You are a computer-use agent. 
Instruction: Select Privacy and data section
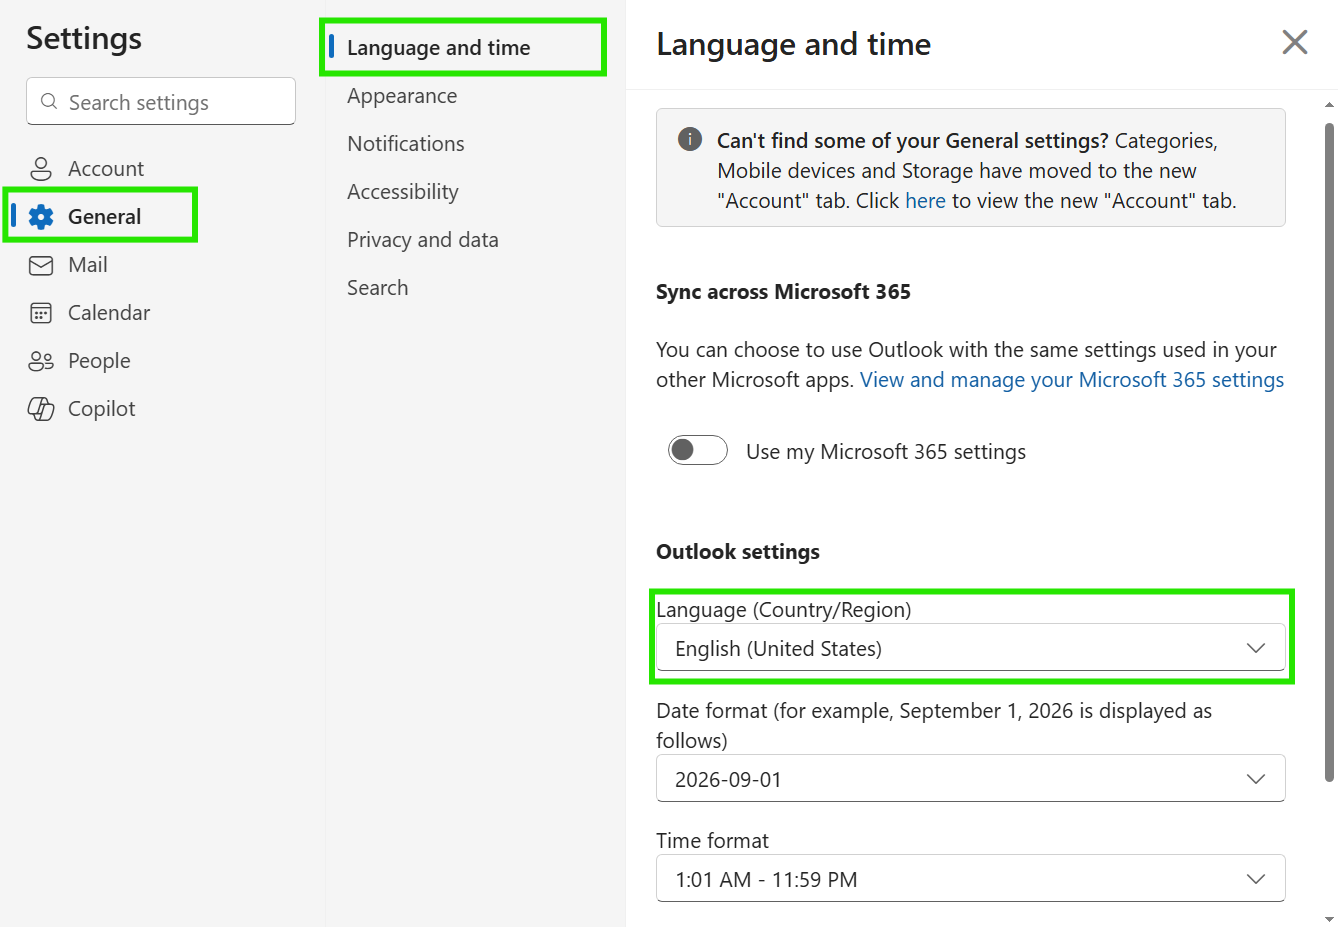[x=423, y=240]
